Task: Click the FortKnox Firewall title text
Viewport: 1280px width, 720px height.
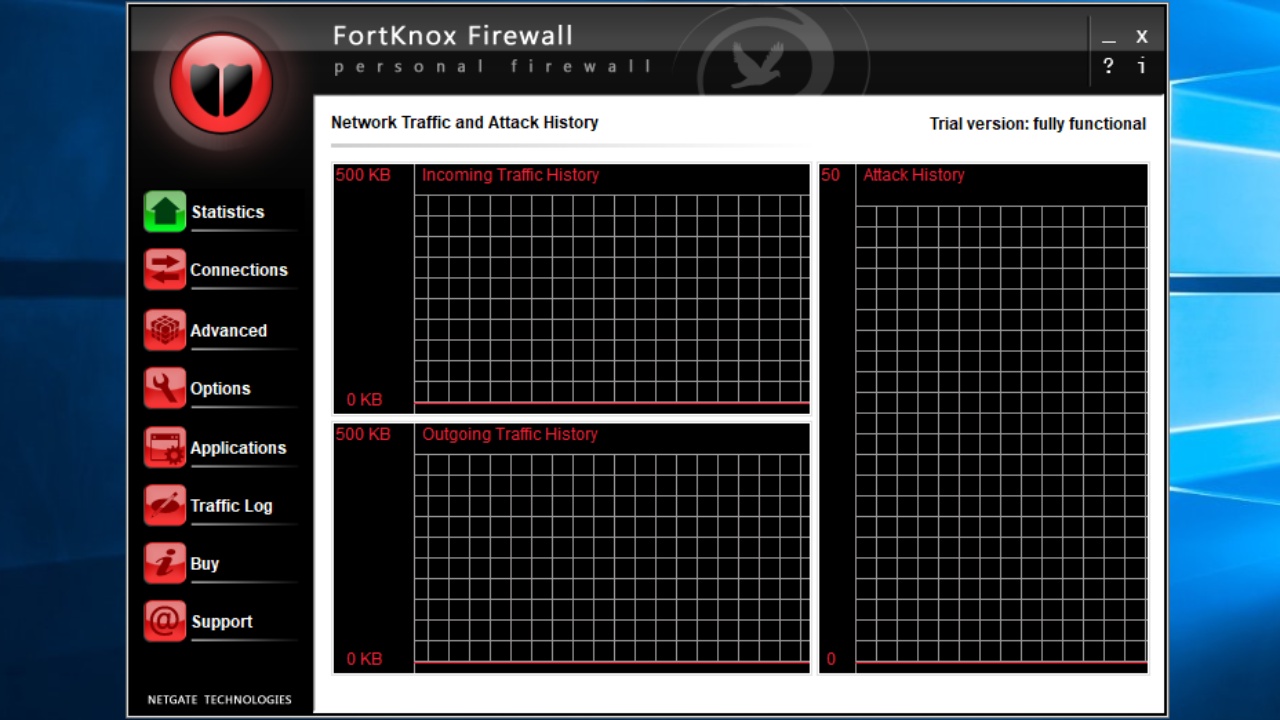Action: click(x=453, y=36)
